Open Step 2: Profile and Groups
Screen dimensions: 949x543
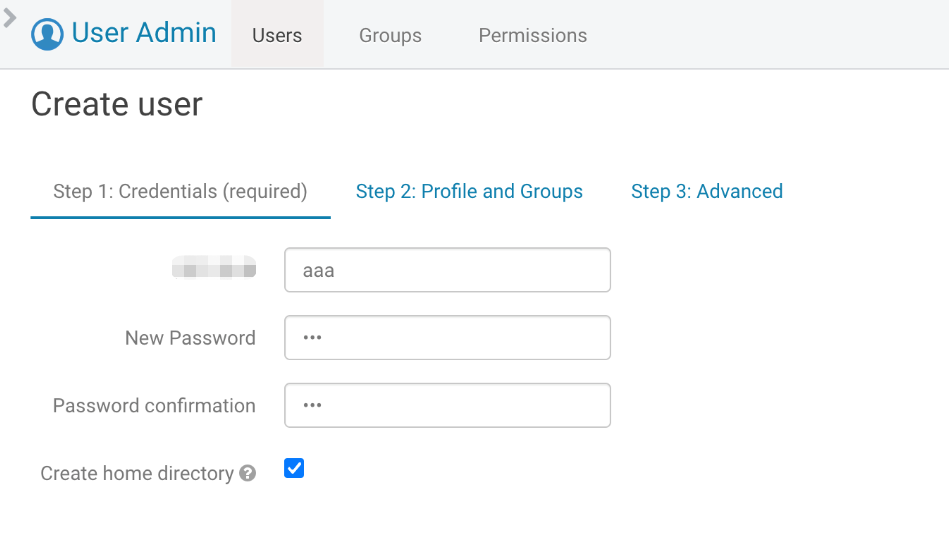click(469, 191)
